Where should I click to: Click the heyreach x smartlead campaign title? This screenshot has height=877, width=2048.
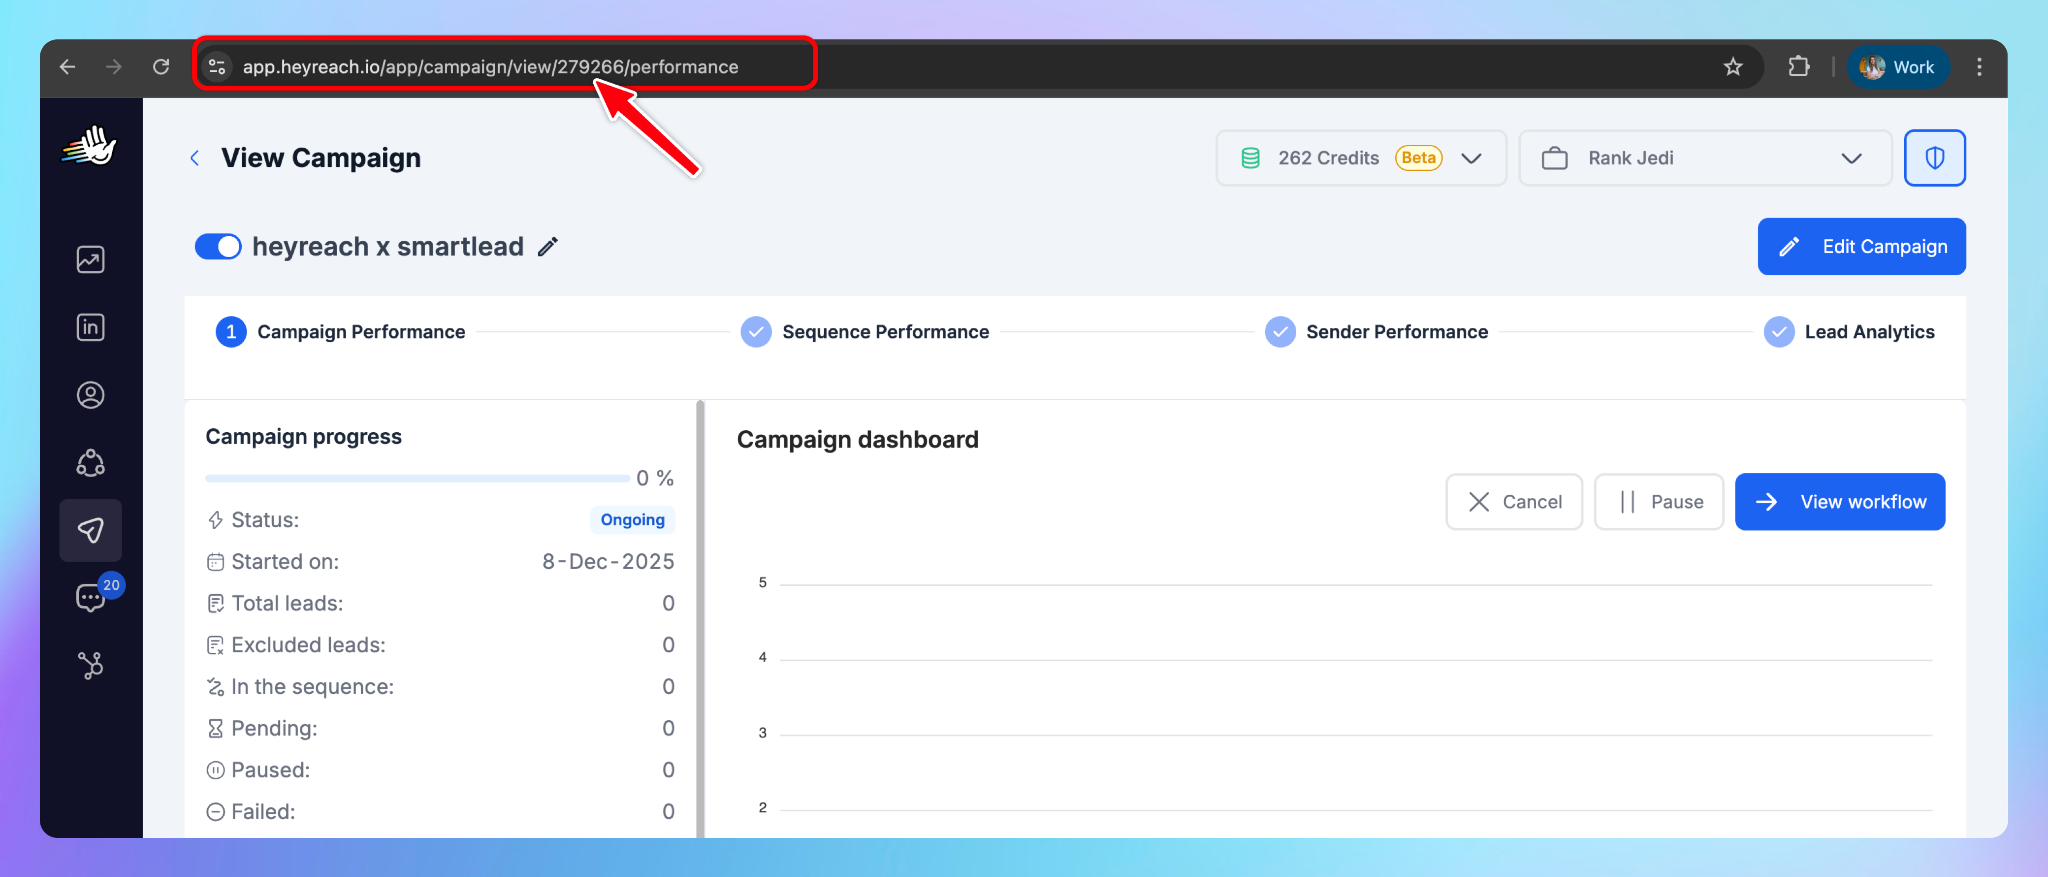pos(388,247)
